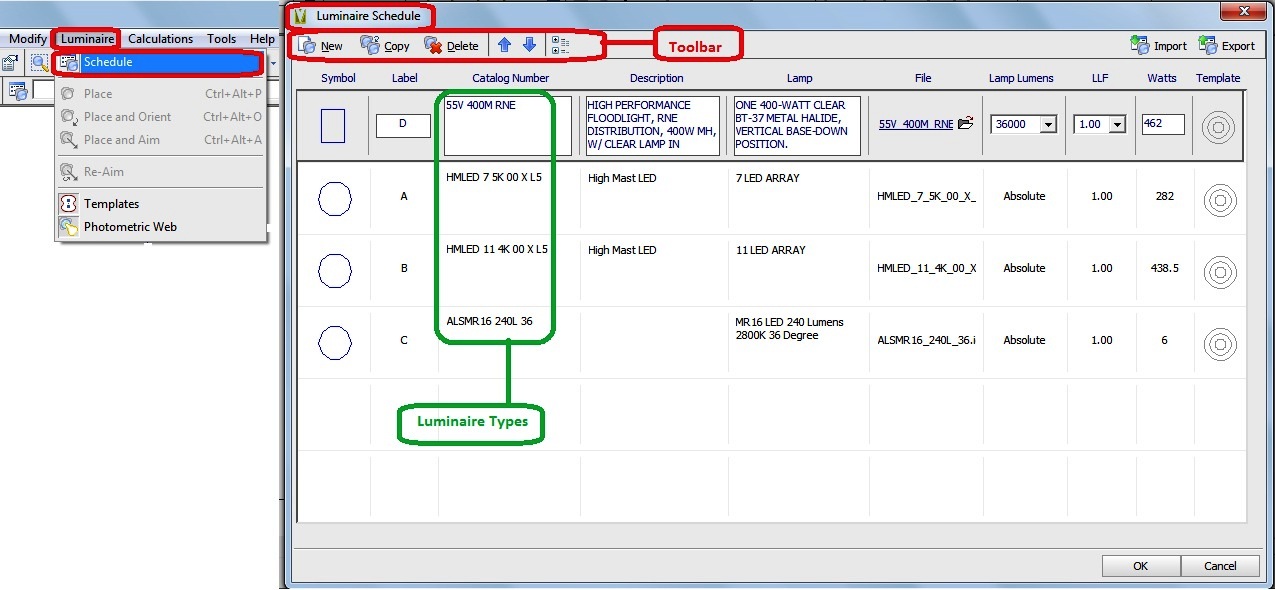The image size is (1275, 590).
Task: Click the Watts field showing 462
Action: [x=1162, y=123]
